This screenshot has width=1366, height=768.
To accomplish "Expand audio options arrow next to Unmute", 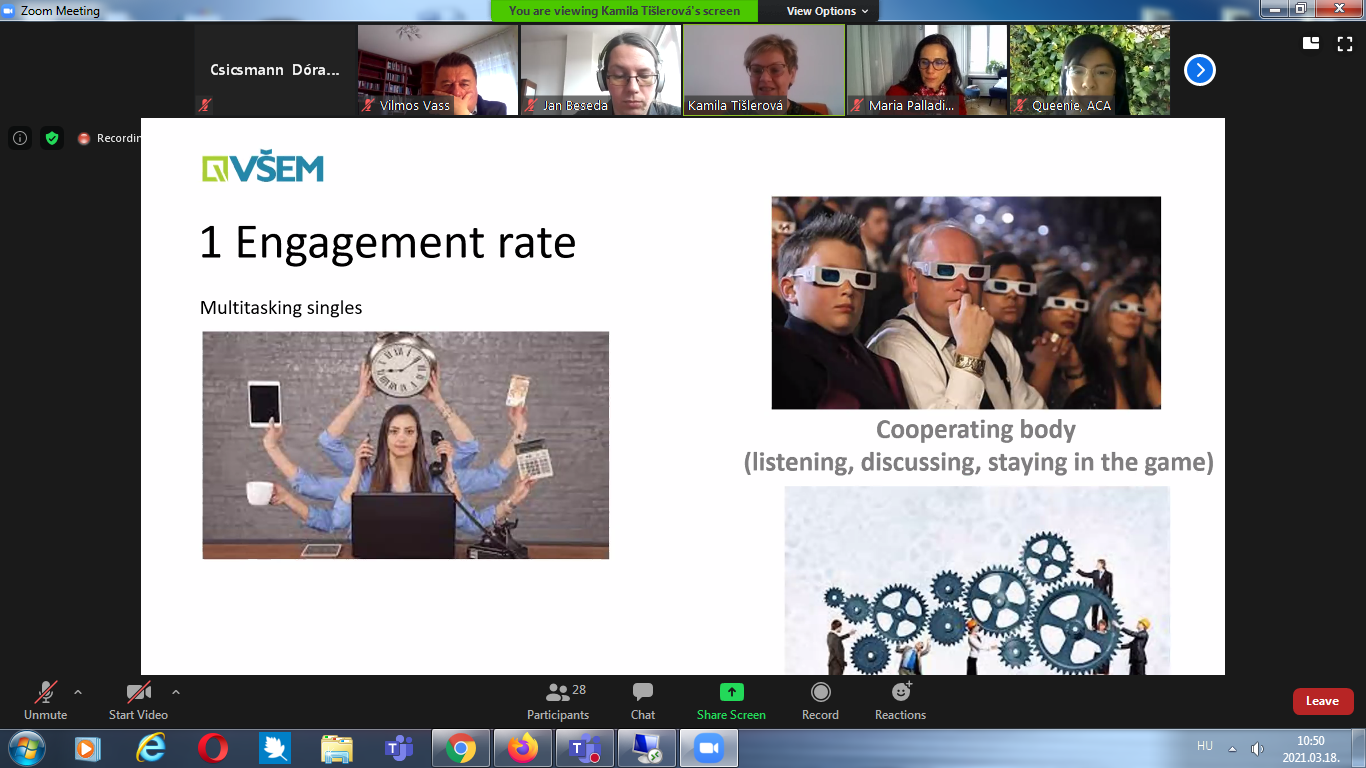I will click(x=78, y=692).
